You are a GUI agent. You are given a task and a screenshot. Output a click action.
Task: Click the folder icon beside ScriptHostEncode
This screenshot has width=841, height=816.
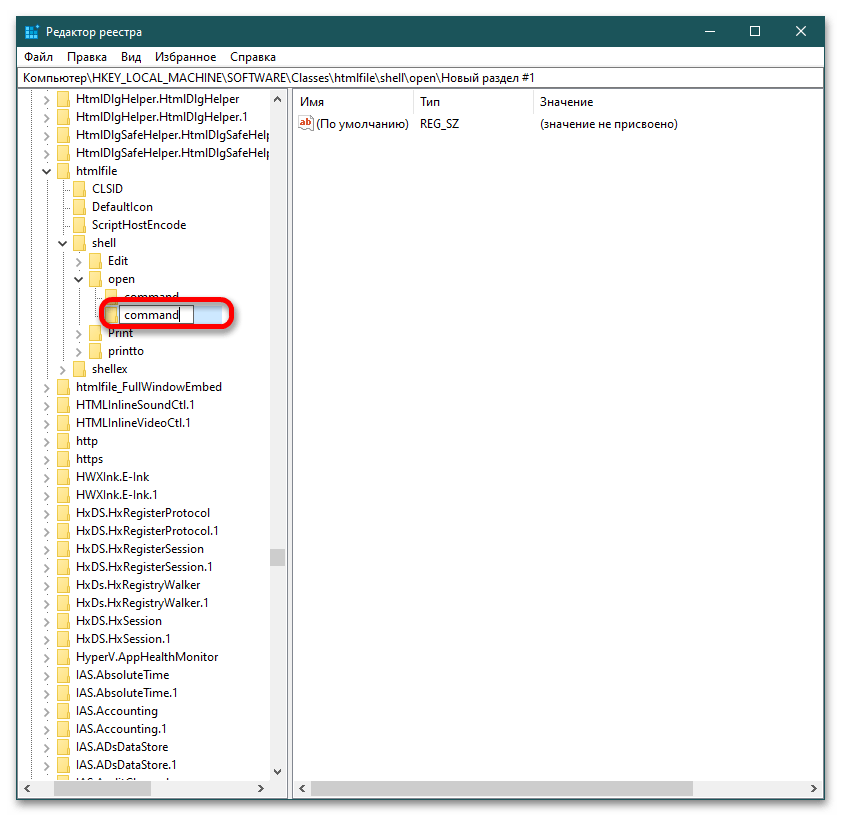[80, 225]
